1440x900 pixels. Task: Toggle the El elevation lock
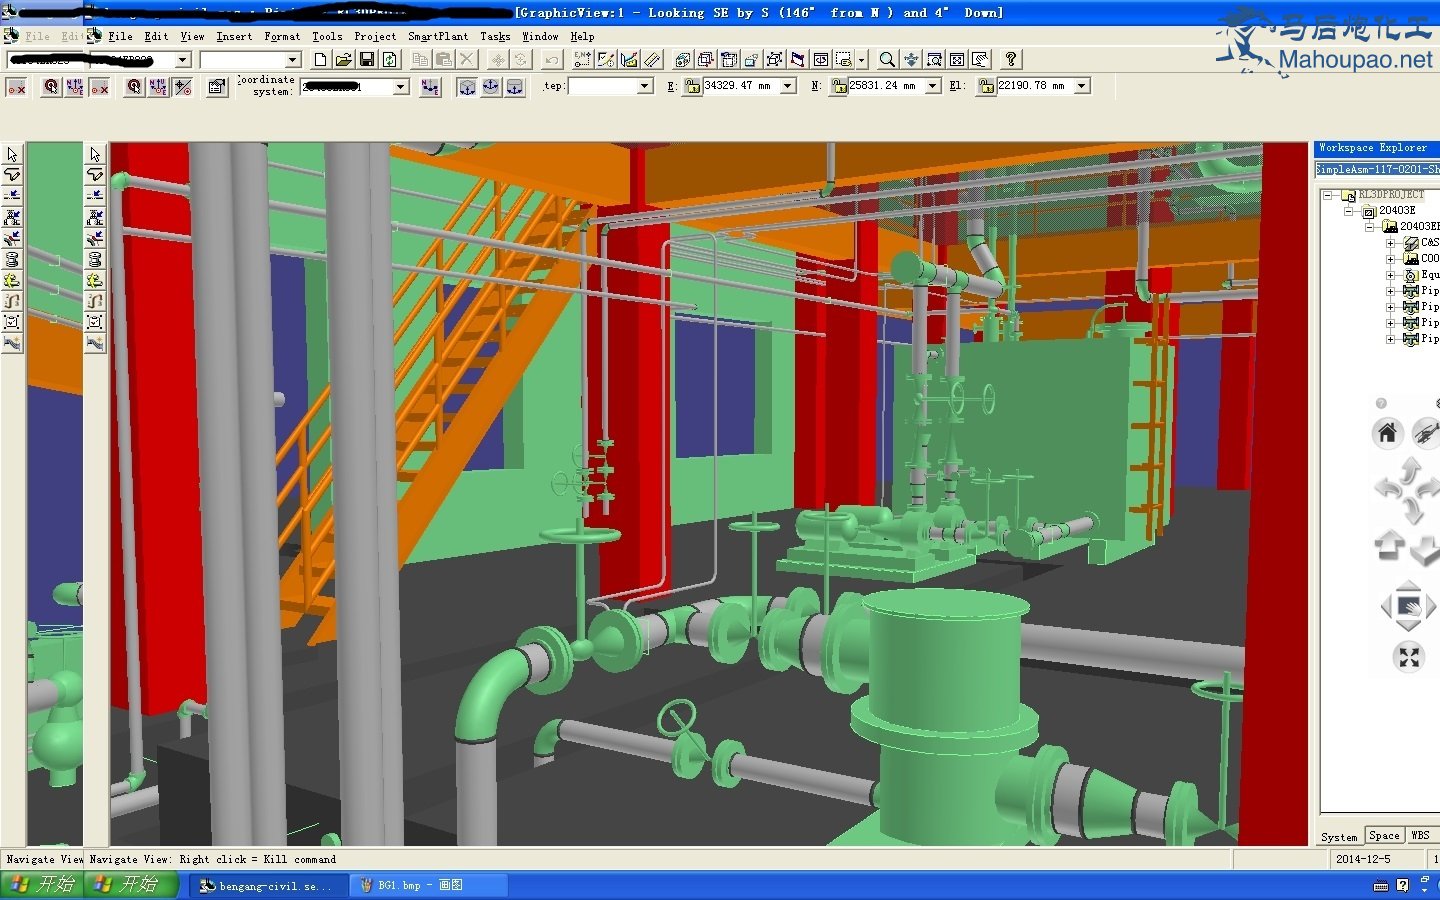click(986, 87)
